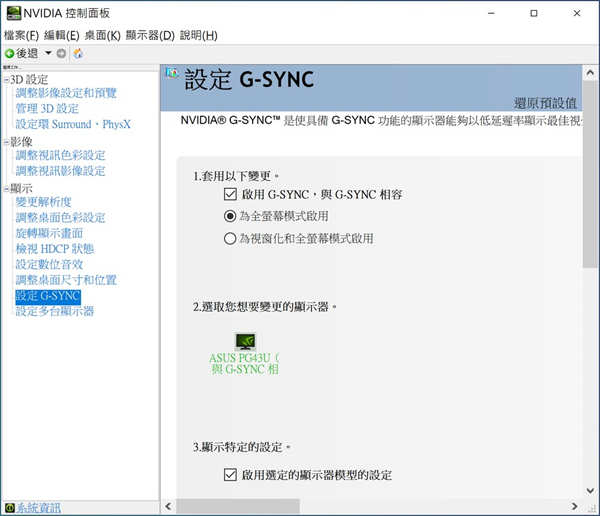Click the G-SYNC page header icon
Viewport: 600px width, 516px height.
click(172, 72)
